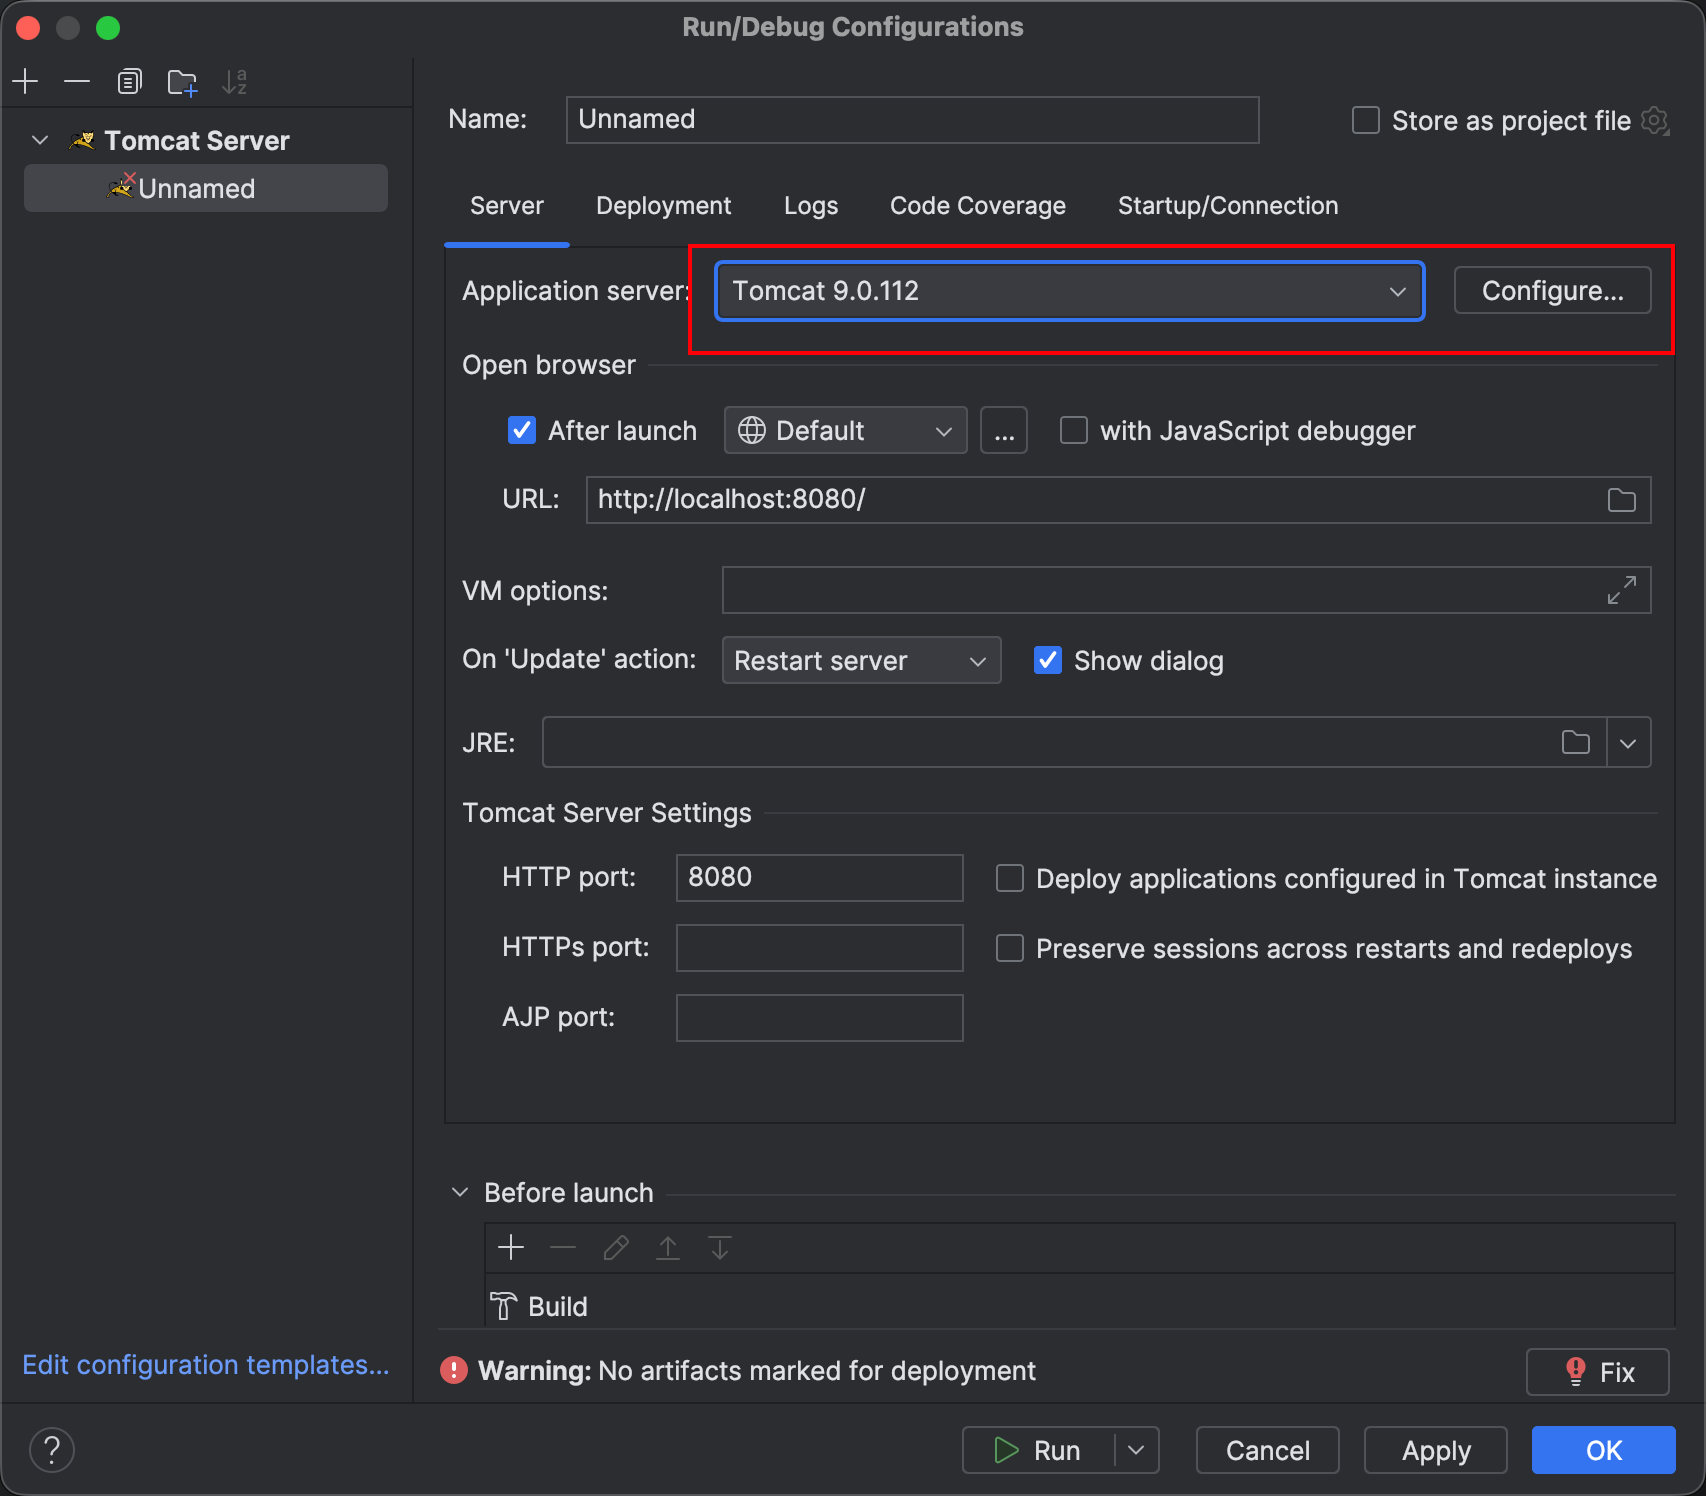Add a new configuration with plus icon
Image resolution: width=1706 pixels, height=1496 pixels.
pyautogui.click(x=25, y=81)
